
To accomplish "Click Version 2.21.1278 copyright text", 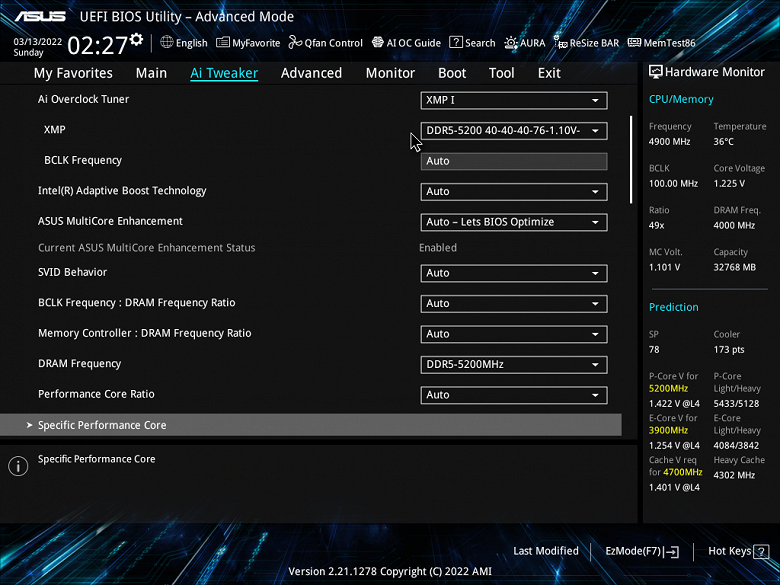I will 390,572.
